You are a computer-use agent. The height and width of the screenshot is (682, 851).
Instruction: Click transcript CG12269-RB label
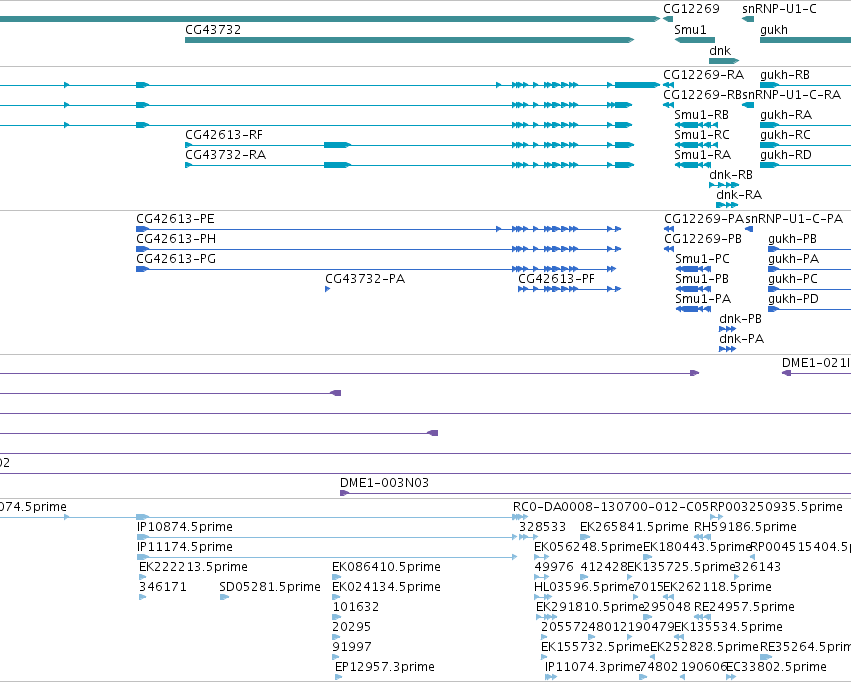pyautogui.click(x=702, y=95)
